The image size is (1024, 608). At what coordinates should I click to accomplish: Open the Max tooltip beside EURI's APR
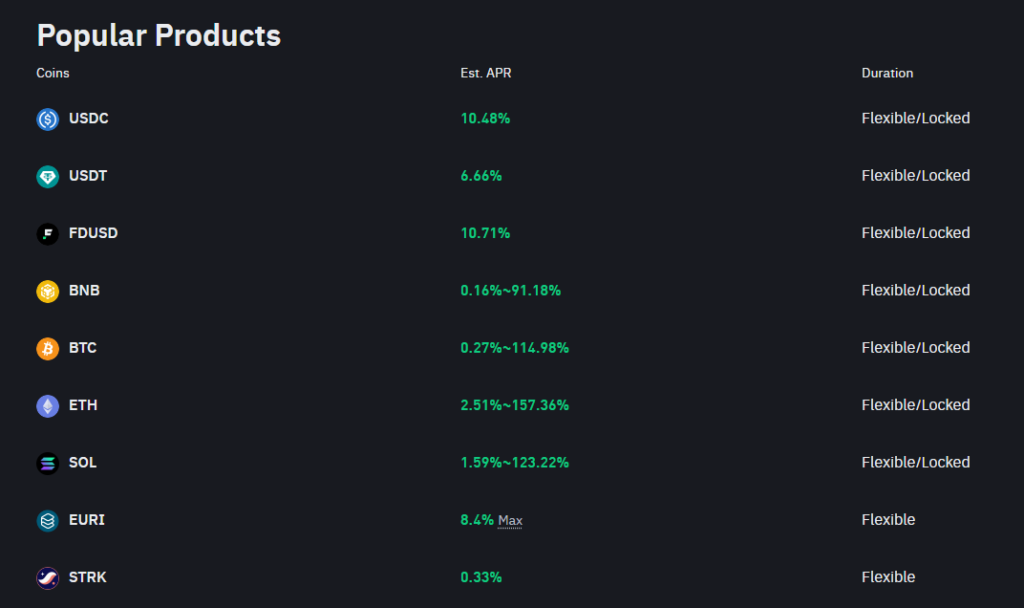tap(512, 520)
